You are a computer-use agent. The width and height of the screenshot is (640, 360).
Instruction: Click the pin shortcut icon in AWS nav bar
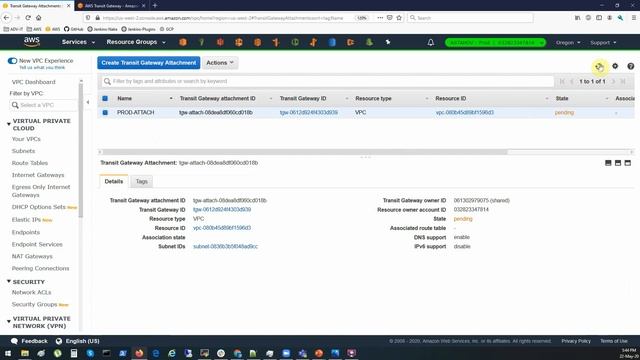(x=388, y=42)
